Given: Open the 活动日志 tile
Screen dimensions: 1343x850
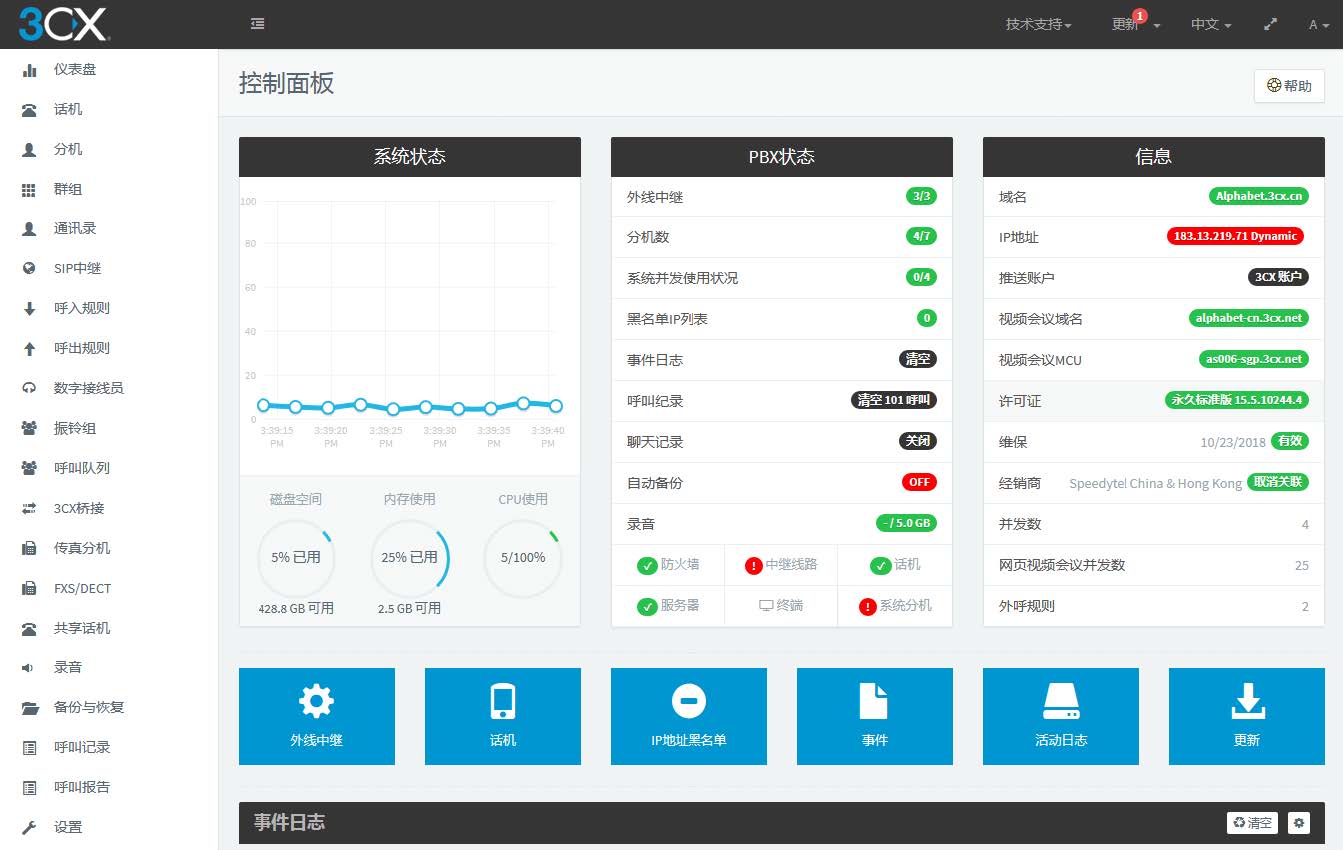Looking at the screenshot, I should [x=1061, y=716].
